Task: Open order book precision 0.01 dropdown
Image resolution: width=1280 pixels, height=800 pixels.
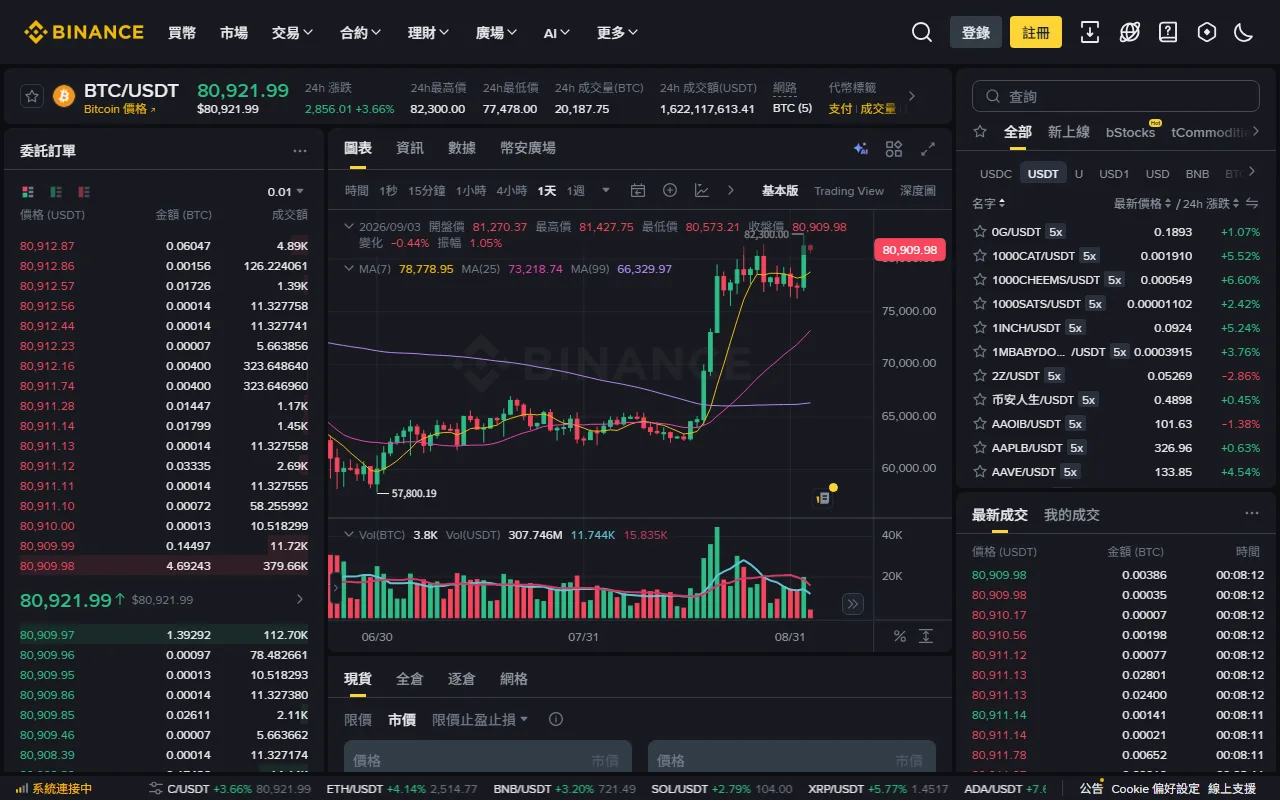Action: click(286, 192)
